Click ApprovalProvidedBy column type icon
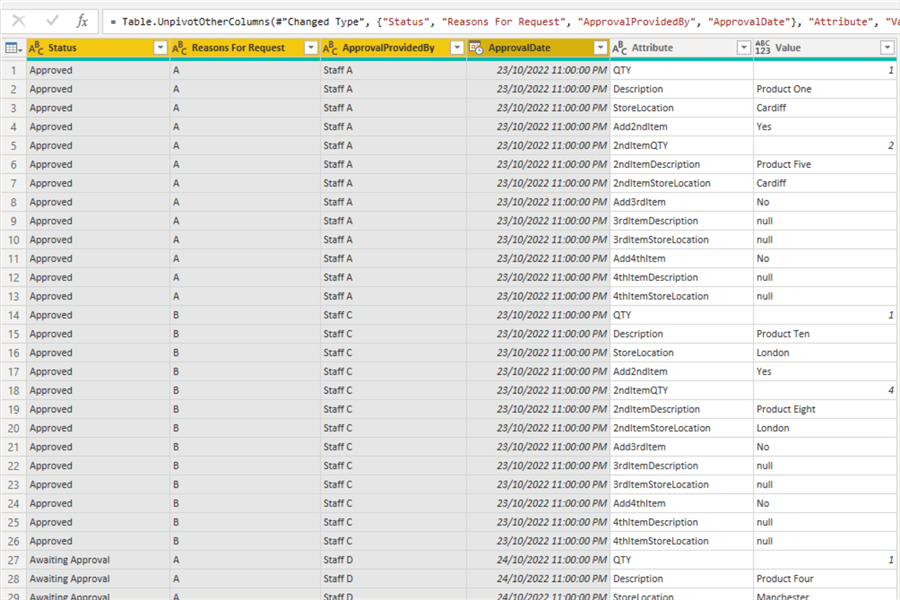The image size is (900, 600). pos(330,48)
